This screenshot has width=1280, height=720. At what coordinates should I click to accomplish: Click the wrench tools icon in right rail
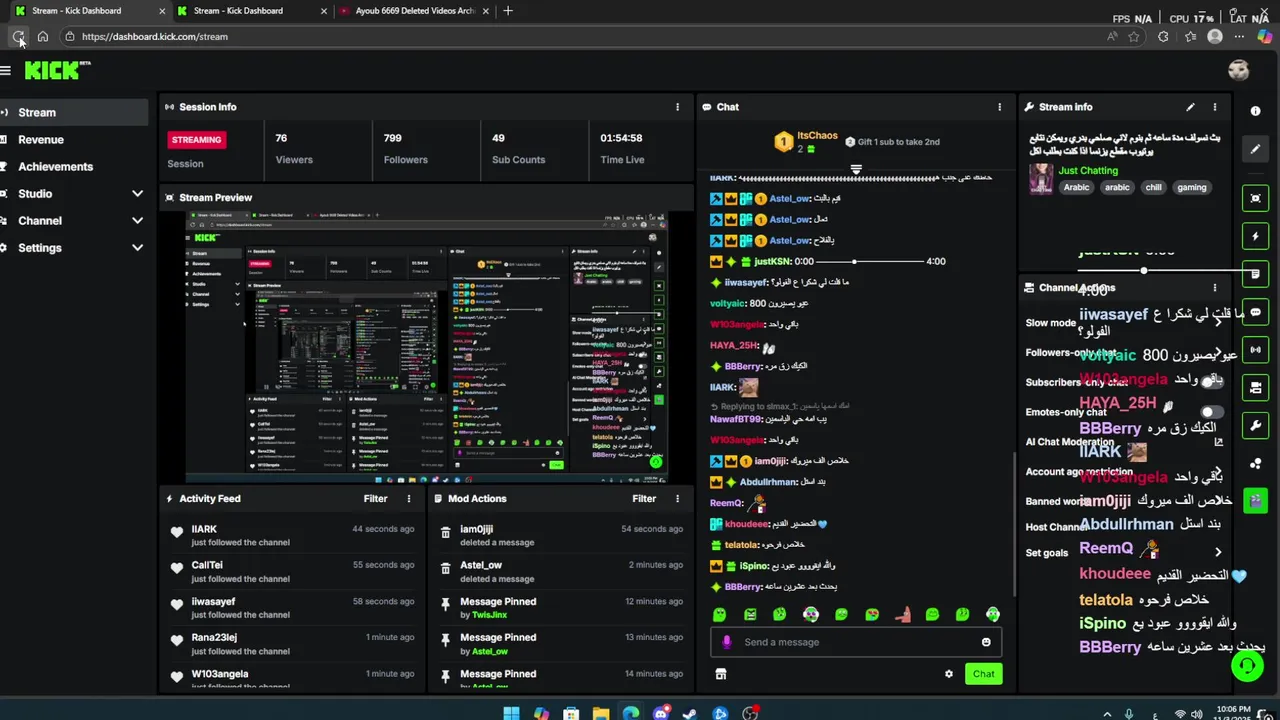(x=1256, y=425)
